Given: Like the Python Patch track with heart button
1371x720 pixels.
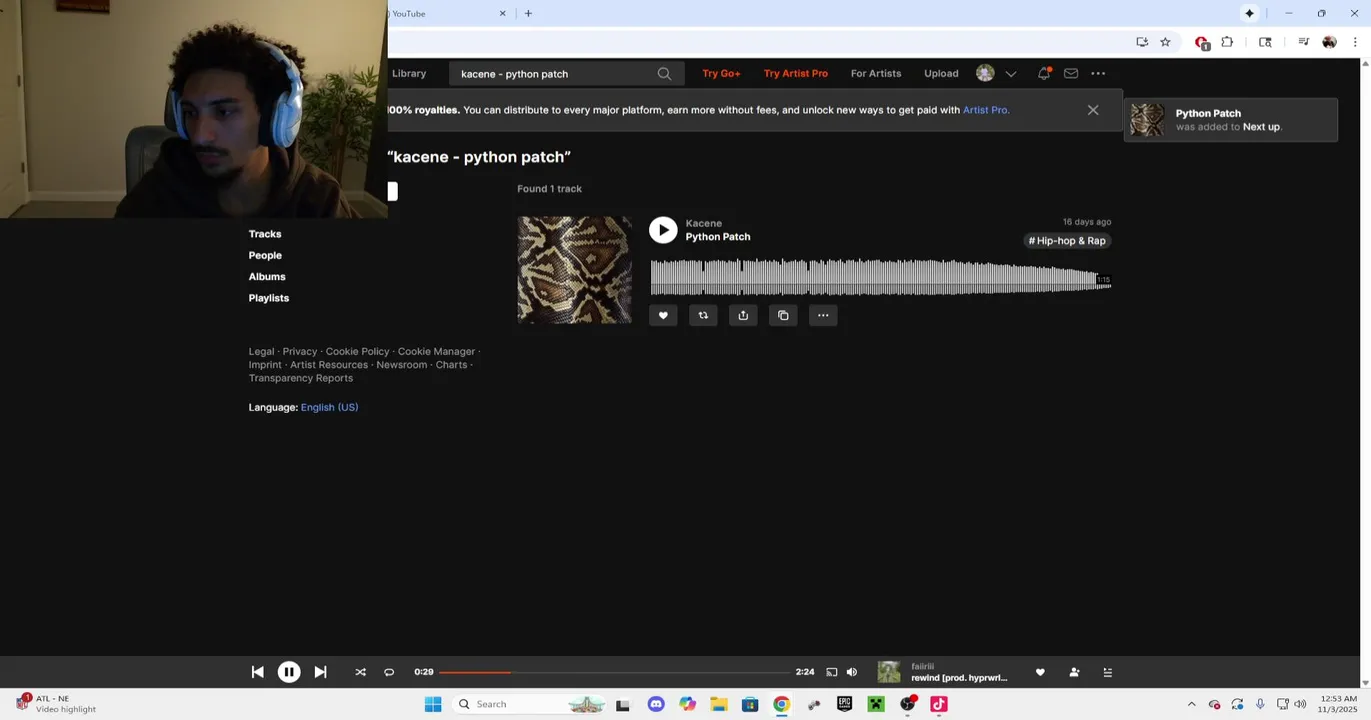Looking at the screenshot, I should pyautogui.click(x=663, y=315).
